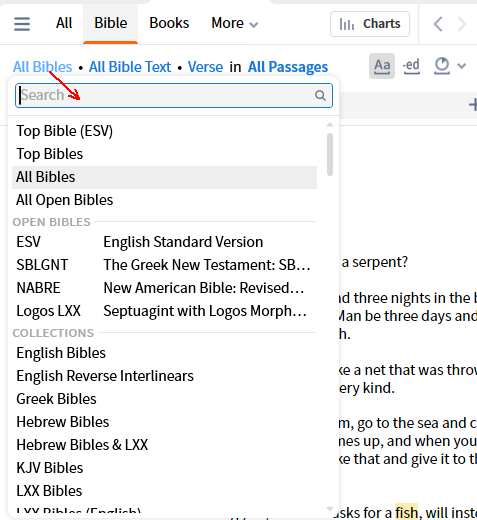Viewport: 477px width, 520px height.
Task: Choose the English Reverse Interlinears collection
Action: [164, 376]
